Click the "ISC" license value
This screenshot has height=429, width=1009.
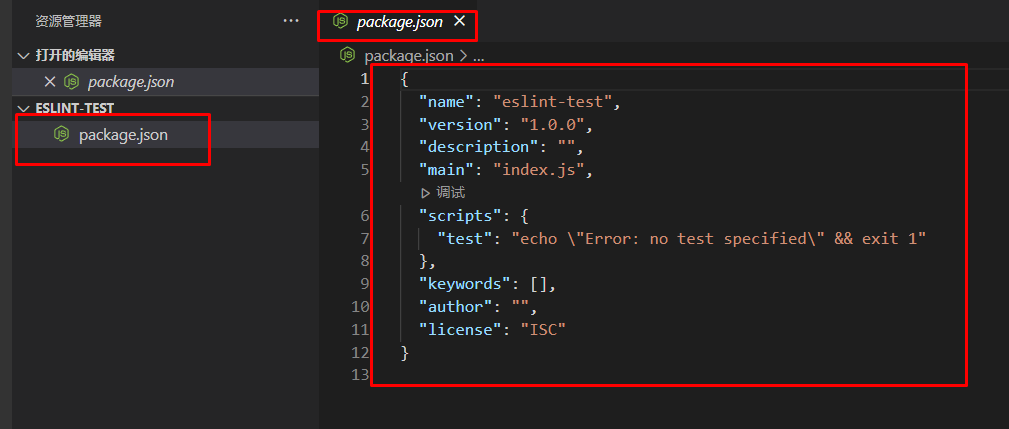(x=543, y=330)
